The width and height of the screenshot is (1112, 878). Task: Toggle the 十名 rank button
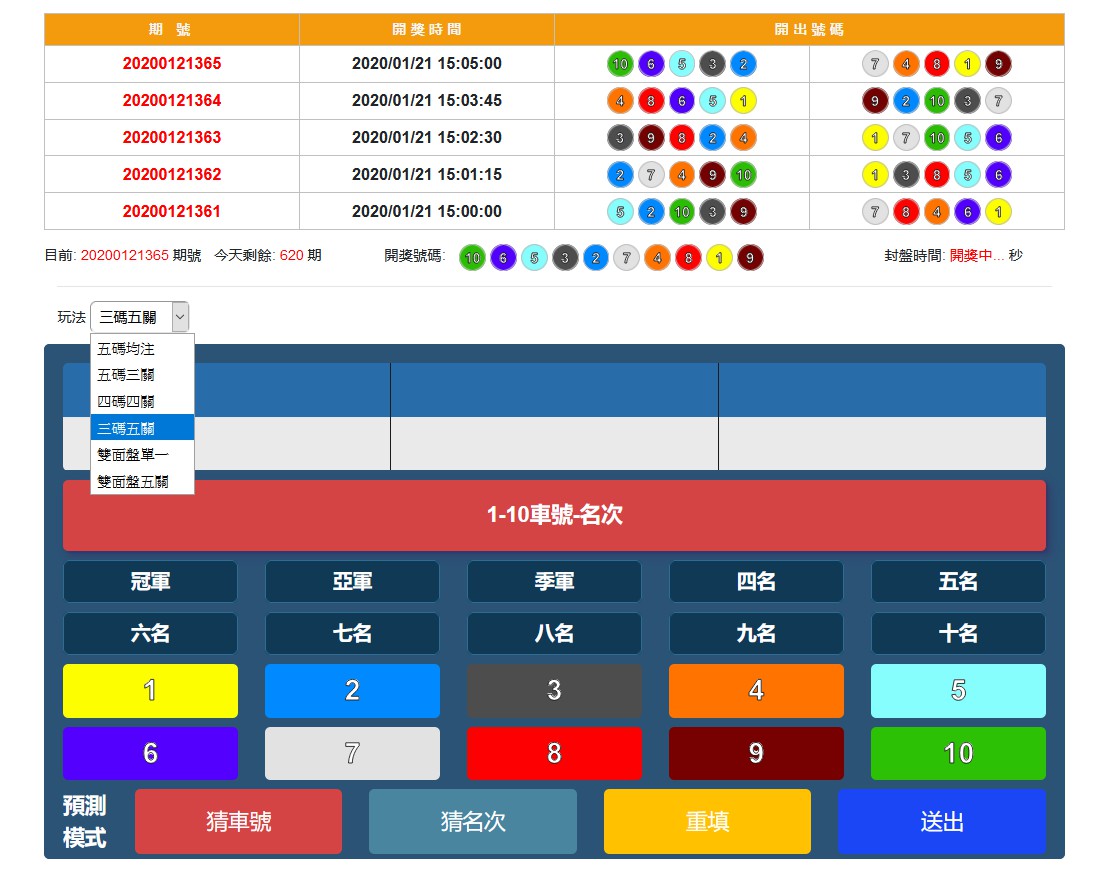click(958, 634)
